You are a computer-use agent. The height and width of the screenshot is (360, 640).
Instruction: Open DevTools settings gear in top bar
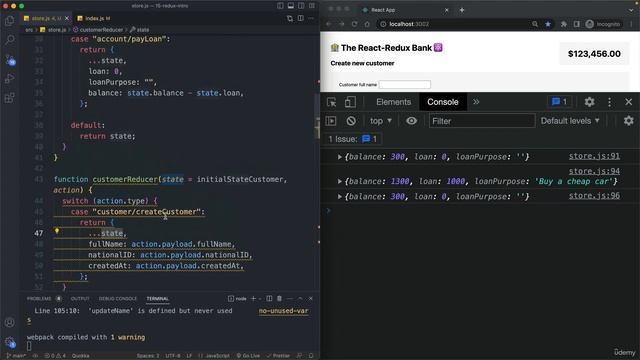(589, 102)
